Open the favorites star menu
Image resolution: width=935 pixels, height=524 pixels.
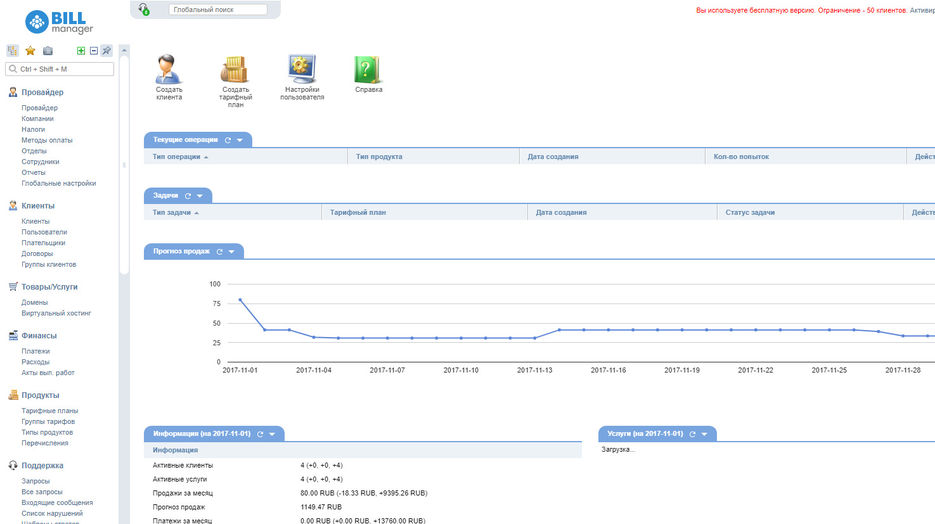click(30, 51)
